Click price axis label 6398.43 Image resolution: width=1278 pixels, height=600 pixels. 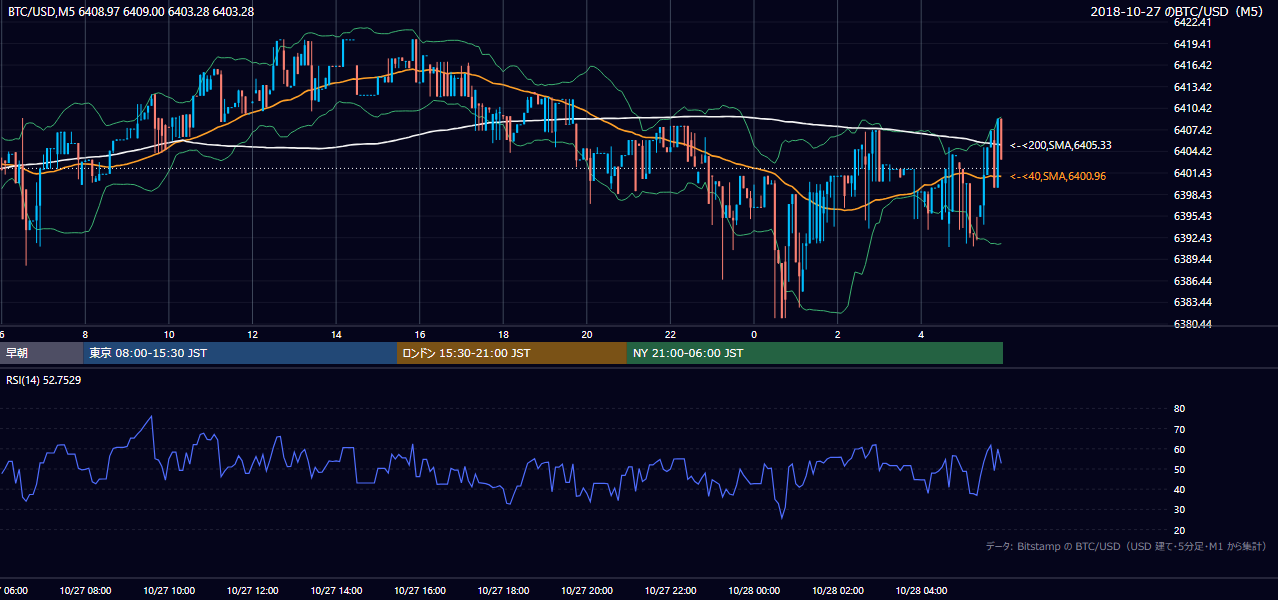tap(1193, 195)
